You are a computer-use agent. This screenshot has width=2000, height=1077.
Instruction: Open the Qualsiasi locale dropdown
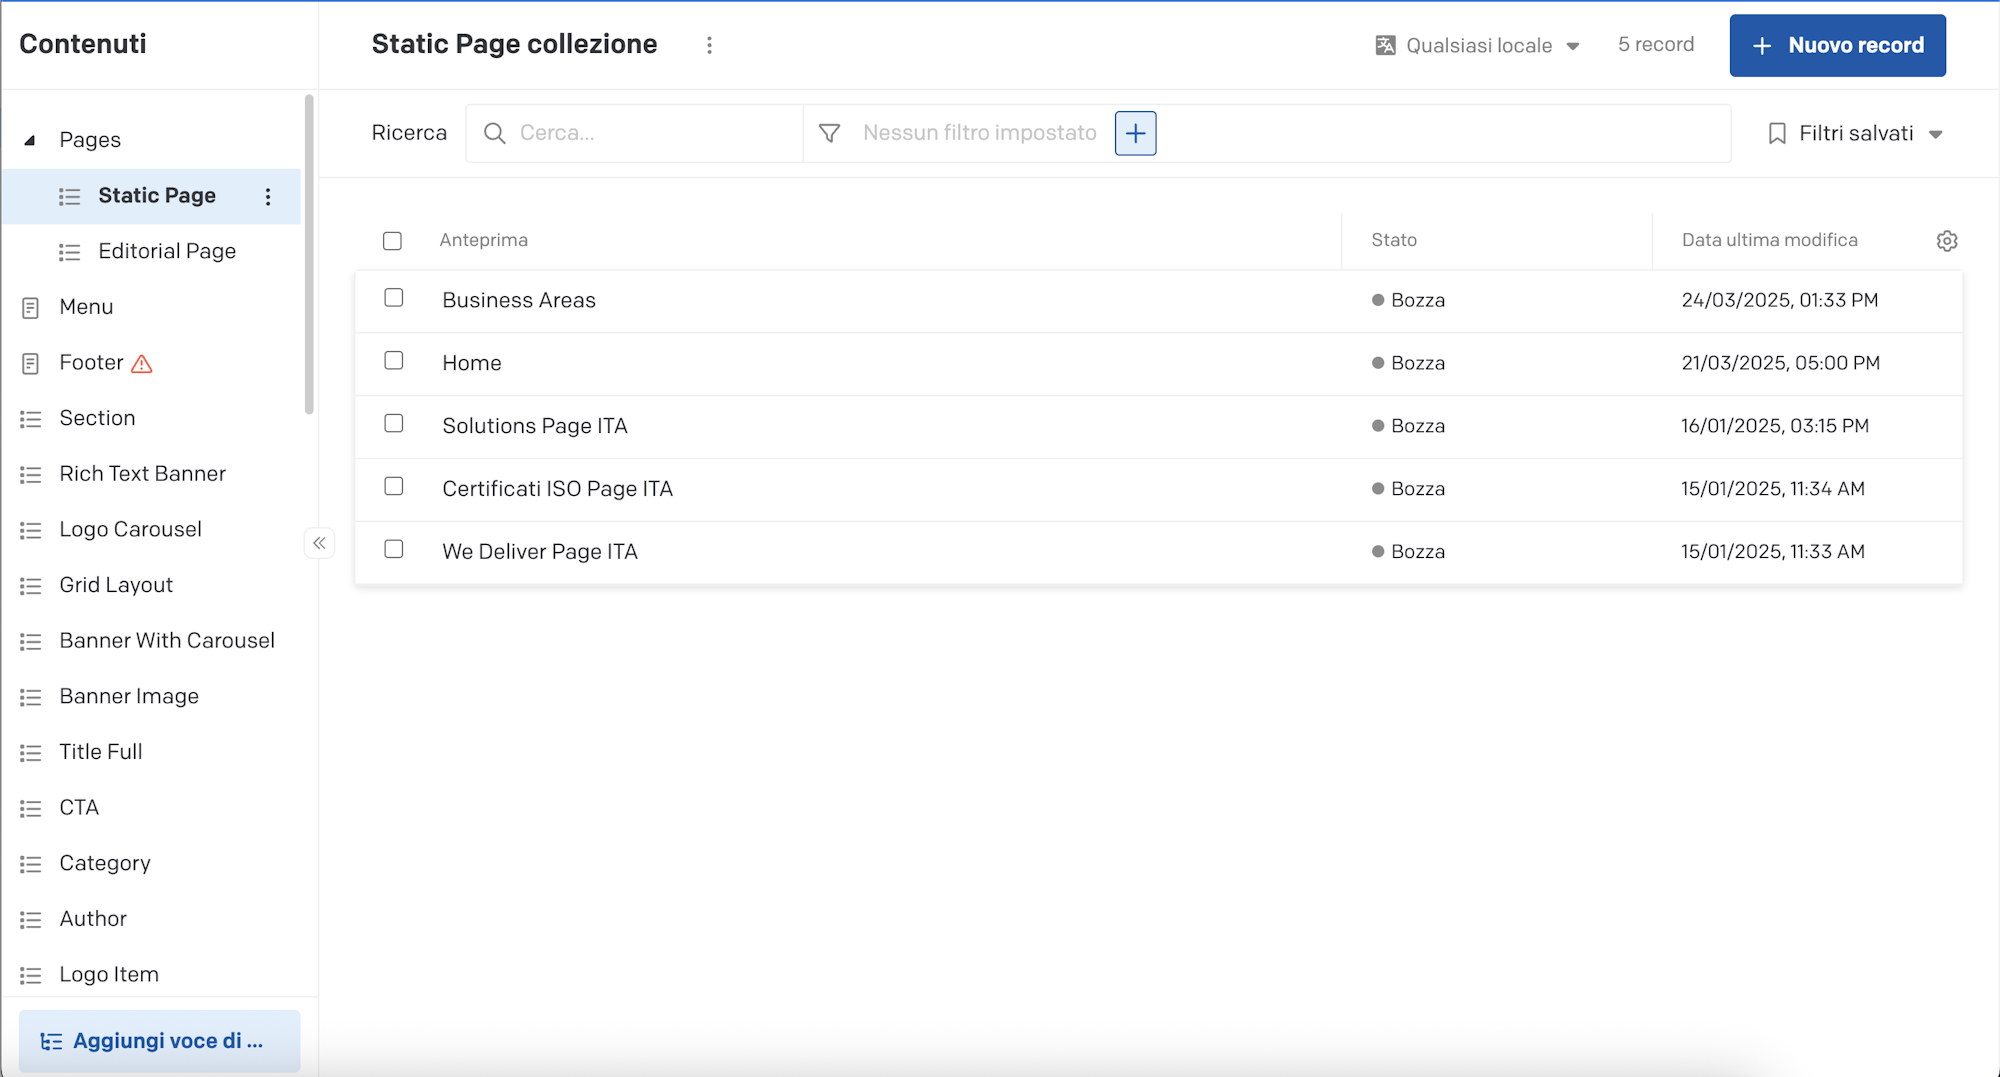point(1477,45)
